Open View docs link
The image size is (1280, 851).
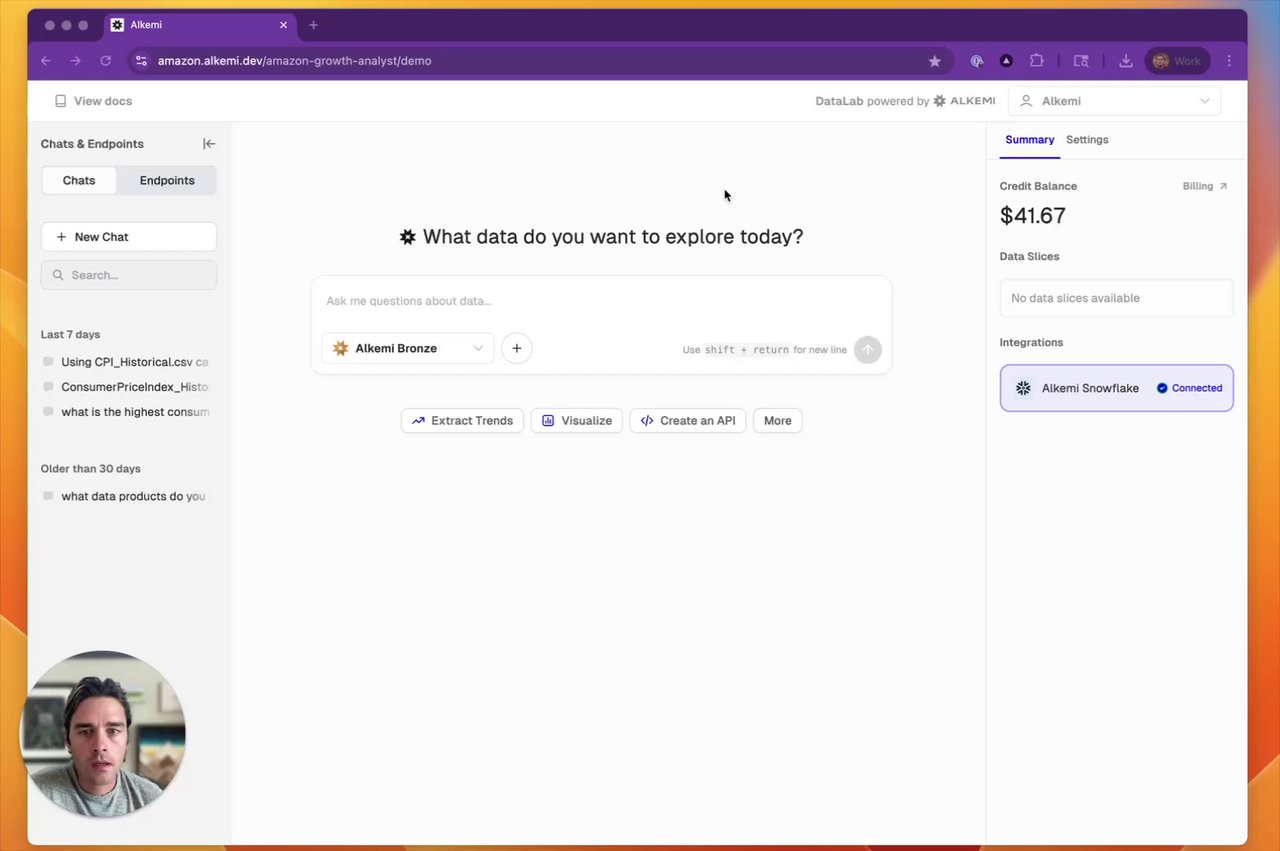[x=93, y=101]
